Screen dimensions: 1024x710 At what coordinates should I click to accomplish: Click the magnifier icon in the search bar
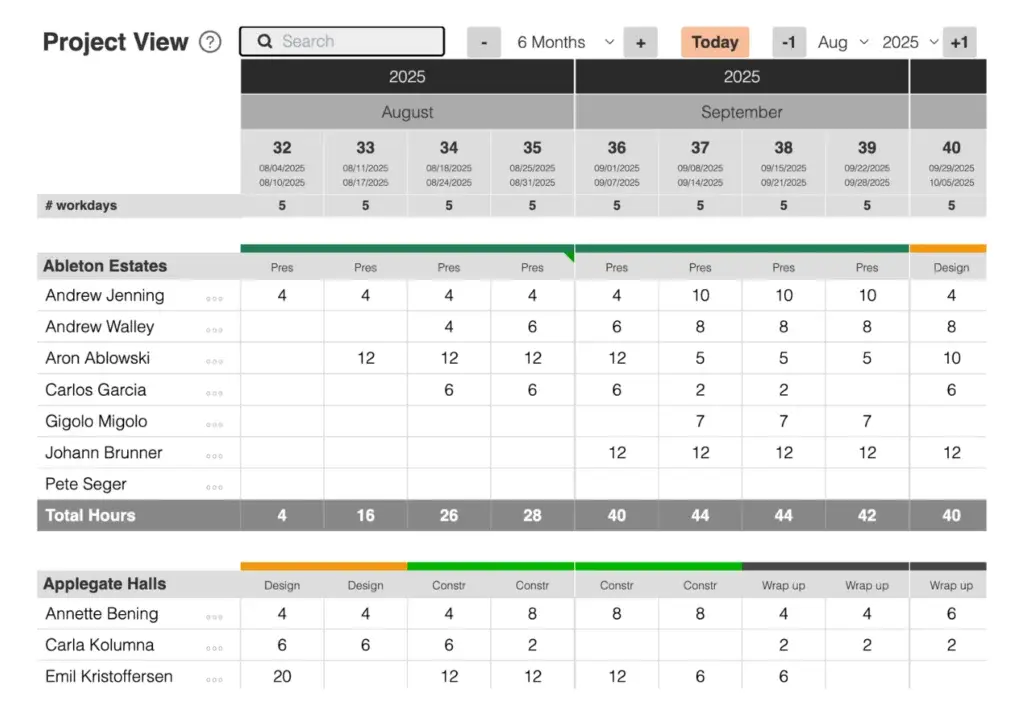263,41
